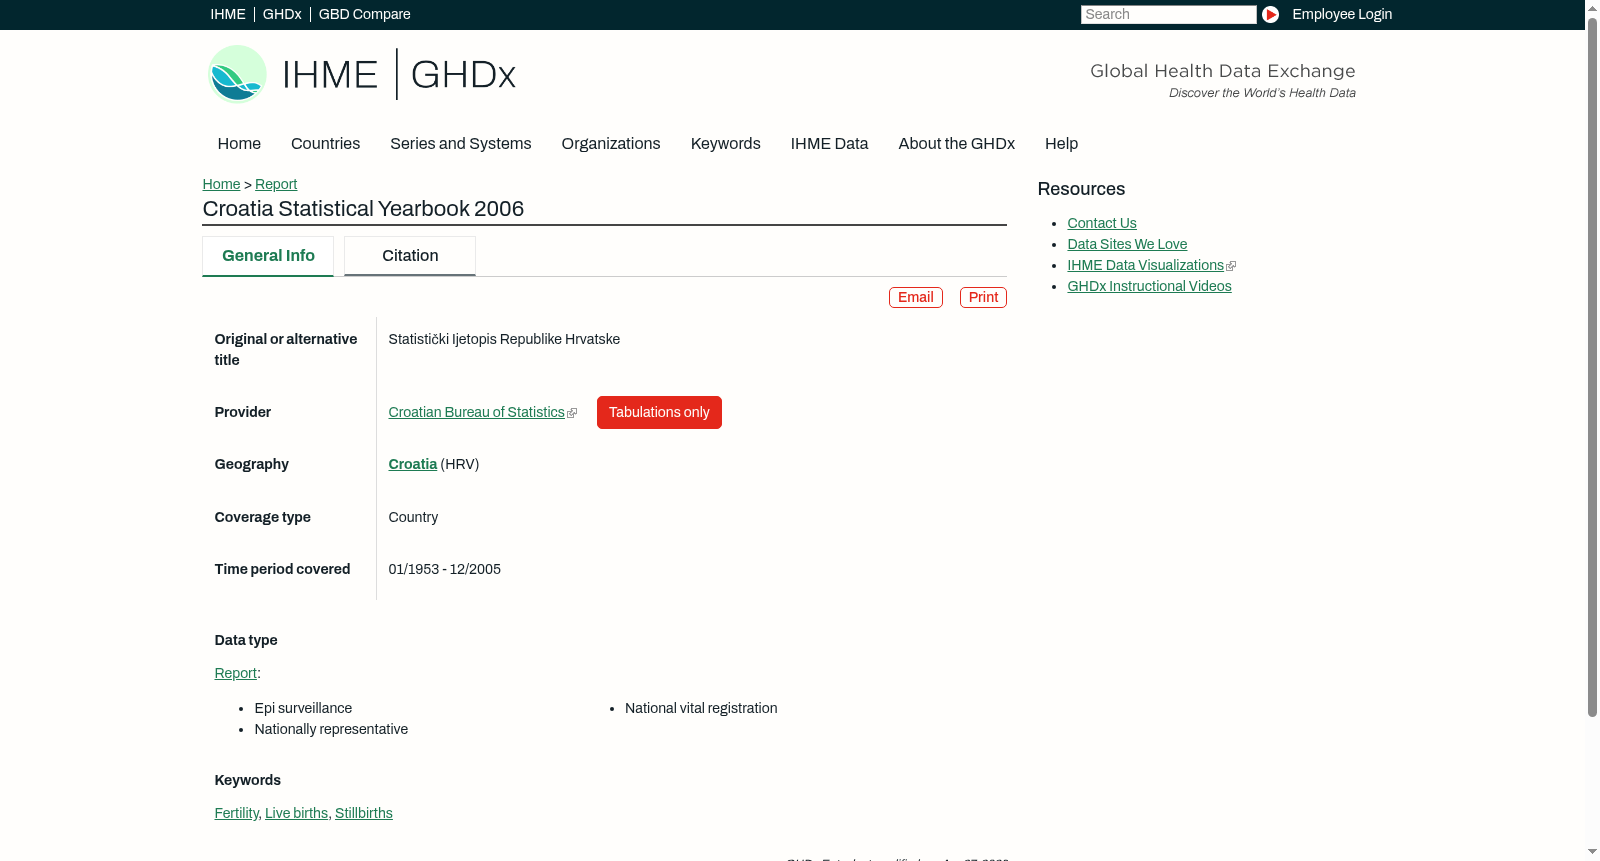Open the Countries menu

tap(325, 143)
